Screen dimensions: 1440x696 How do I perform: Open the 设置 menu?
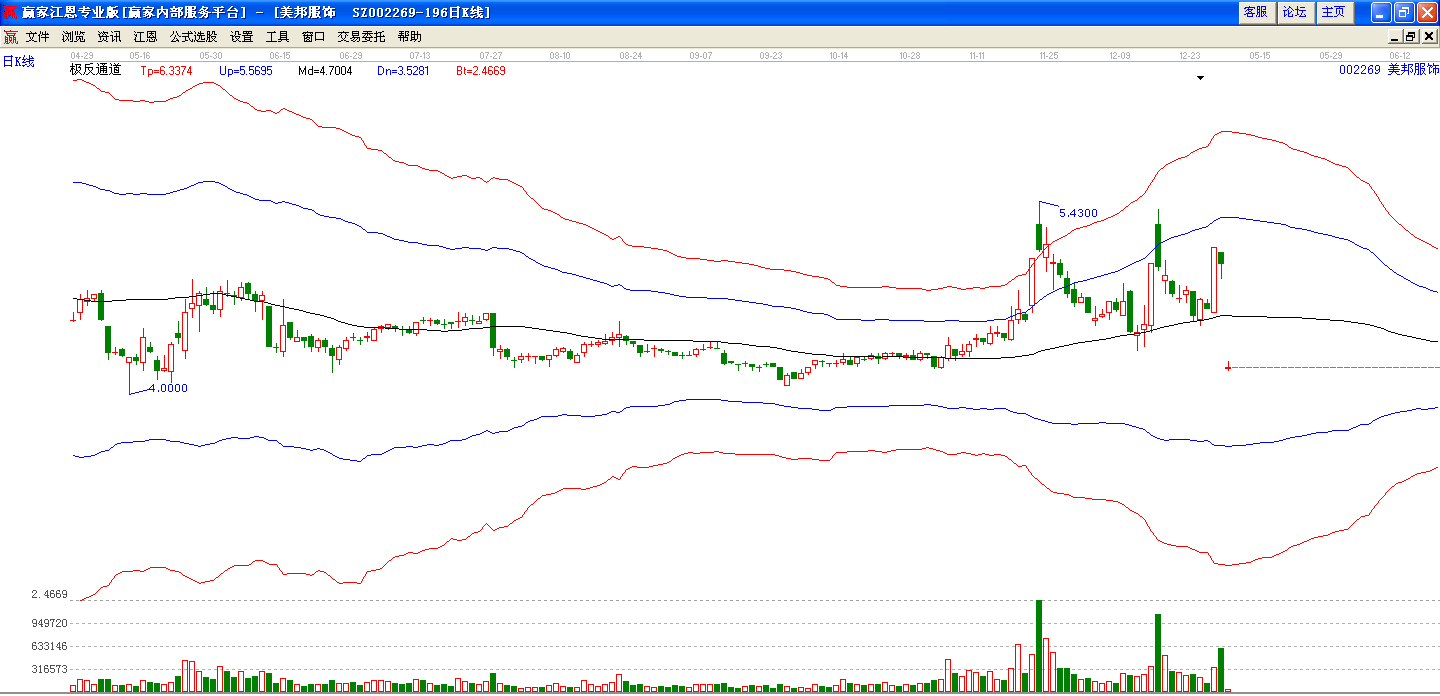click(x=241, y=37)
